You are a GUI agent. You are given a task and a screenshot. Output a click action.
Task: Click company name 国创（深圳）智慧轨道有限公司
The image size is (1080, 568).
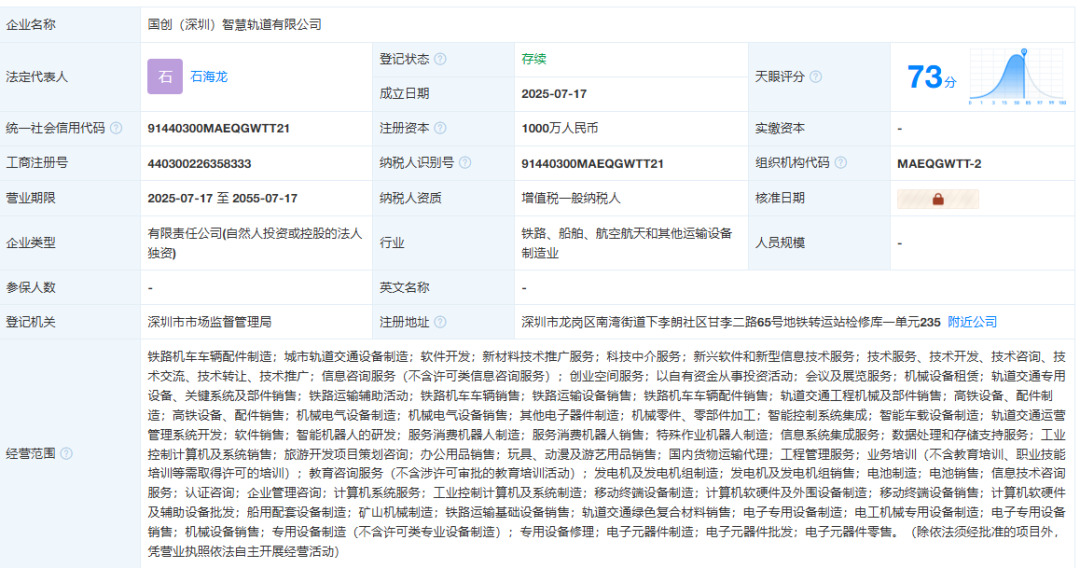click(235, 24)
